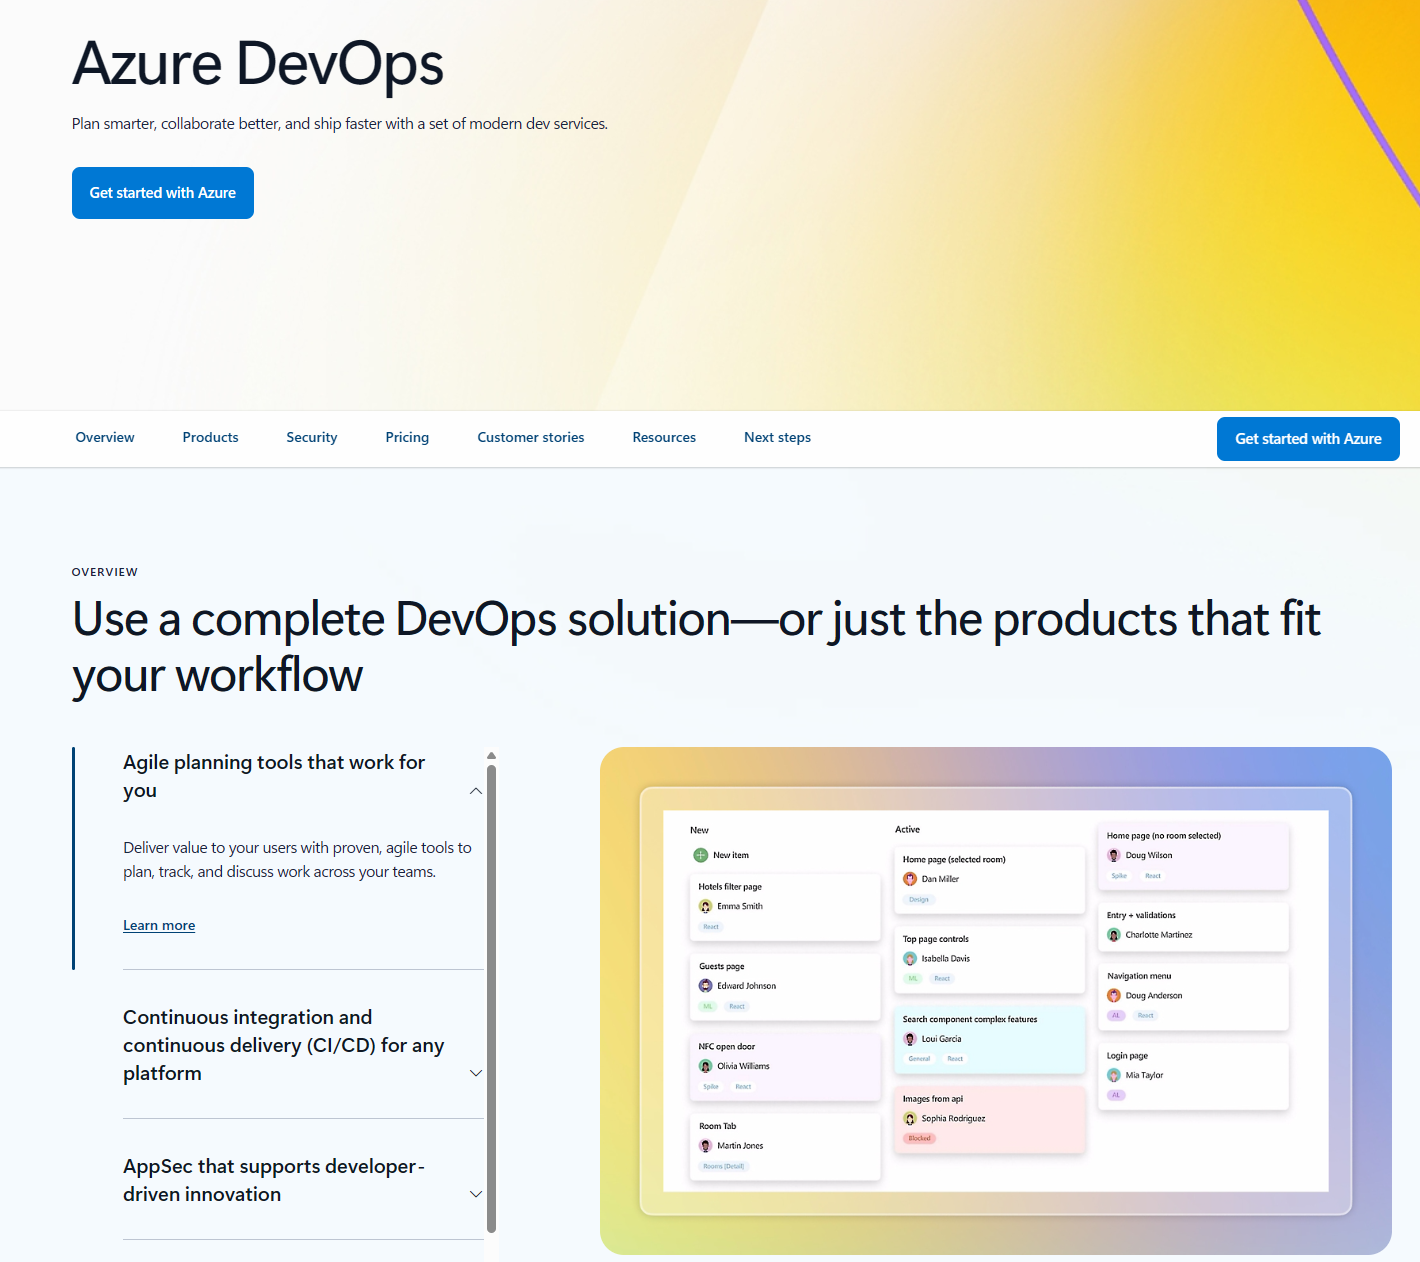
Task: Click Loui Garcia's avatar on Search component card
Action: click(x=910, y=1039)
